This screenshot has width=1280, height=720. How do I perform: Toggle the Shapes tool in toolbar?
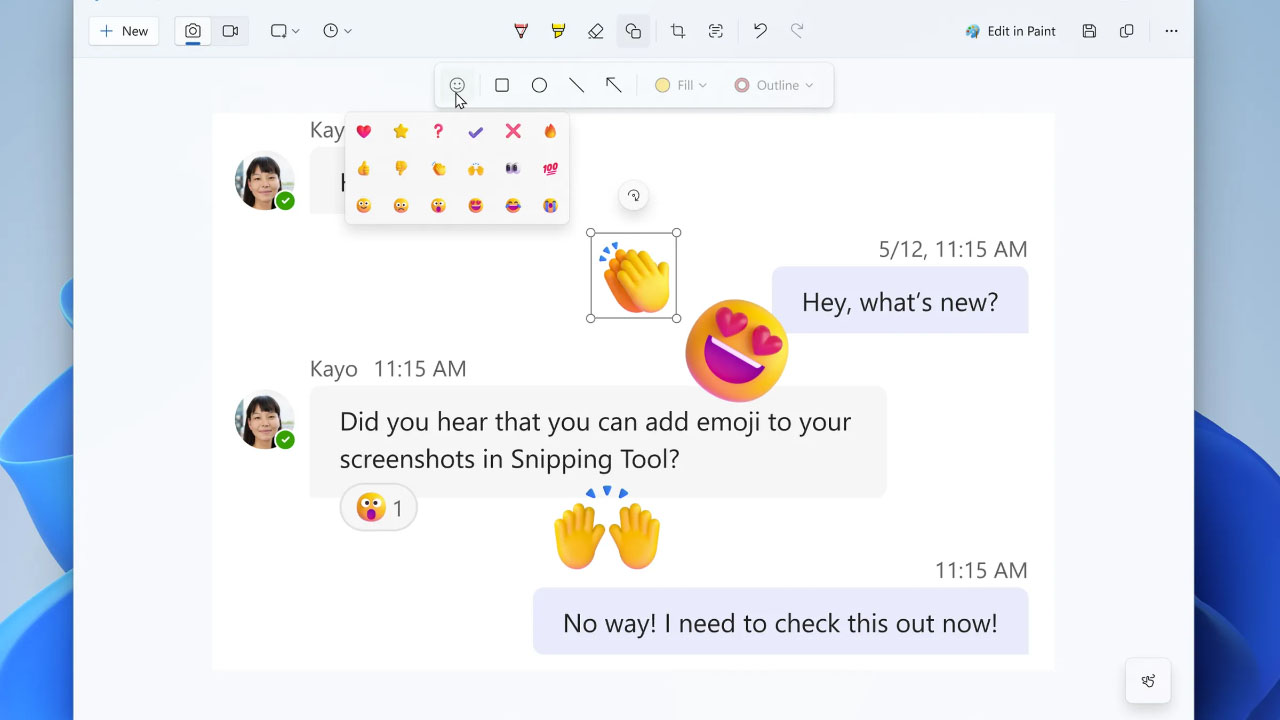(x=633, y=31)
